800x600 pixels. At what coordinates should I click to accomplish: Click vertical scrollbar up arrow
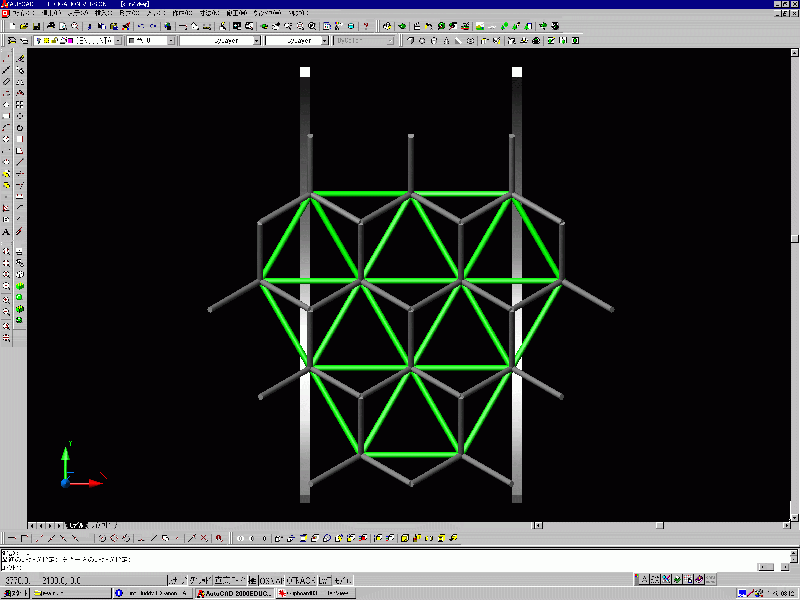pyautogui.click(x=794, y=53)
